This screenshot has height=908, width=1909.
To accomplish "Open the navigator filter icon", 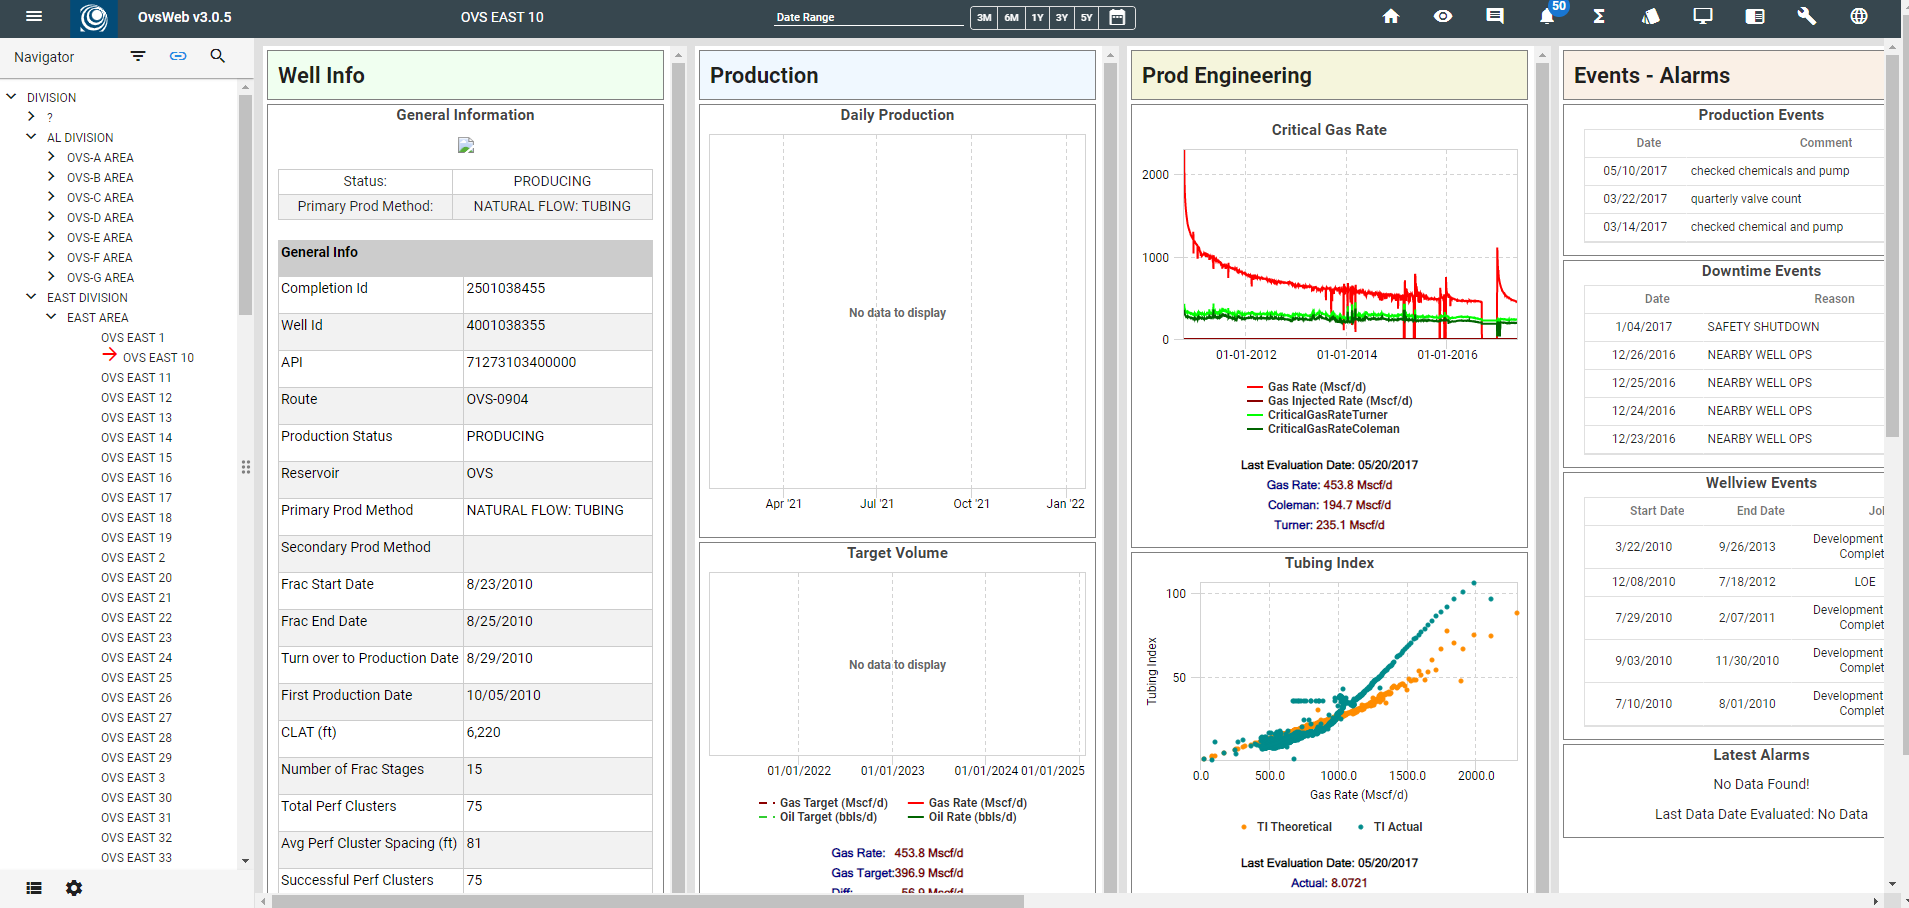I will click(x=138, y=56).
